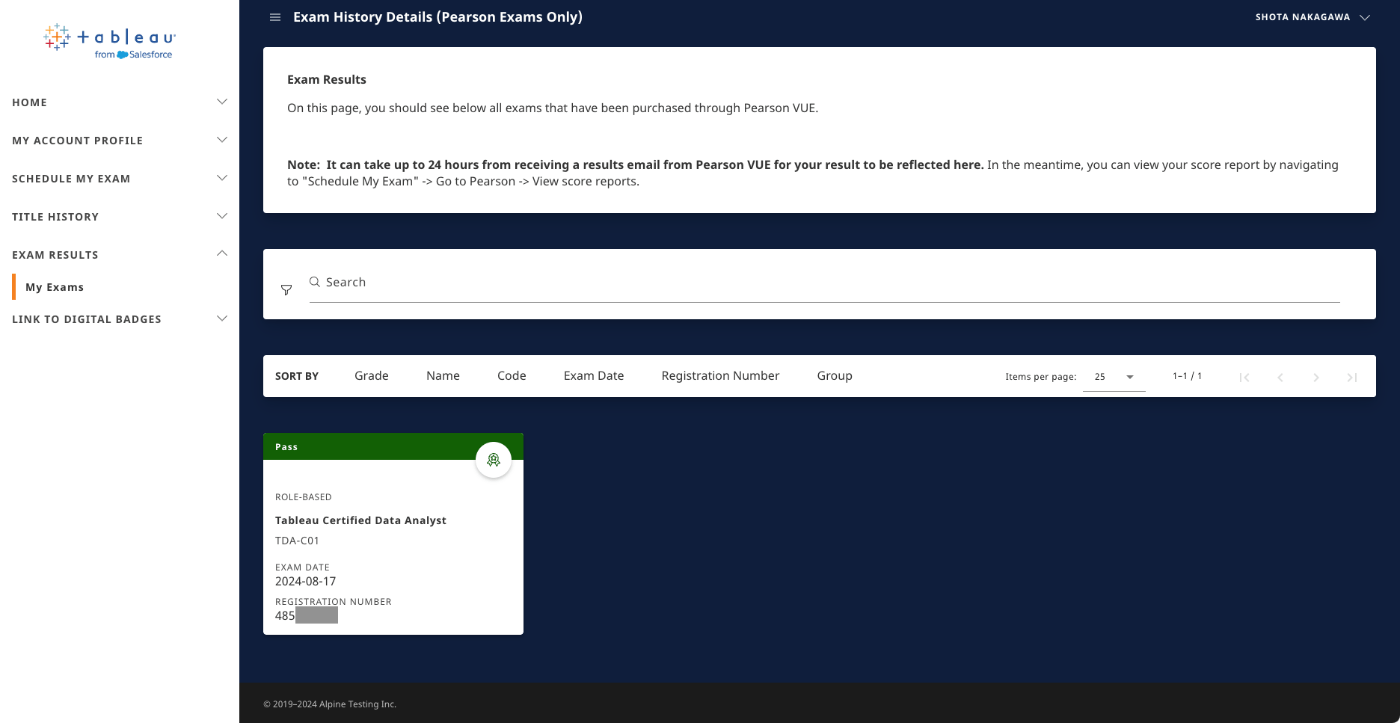Screen dimensions: 1400x723
Task: Go to next page of results
Action: point(1316,377)
